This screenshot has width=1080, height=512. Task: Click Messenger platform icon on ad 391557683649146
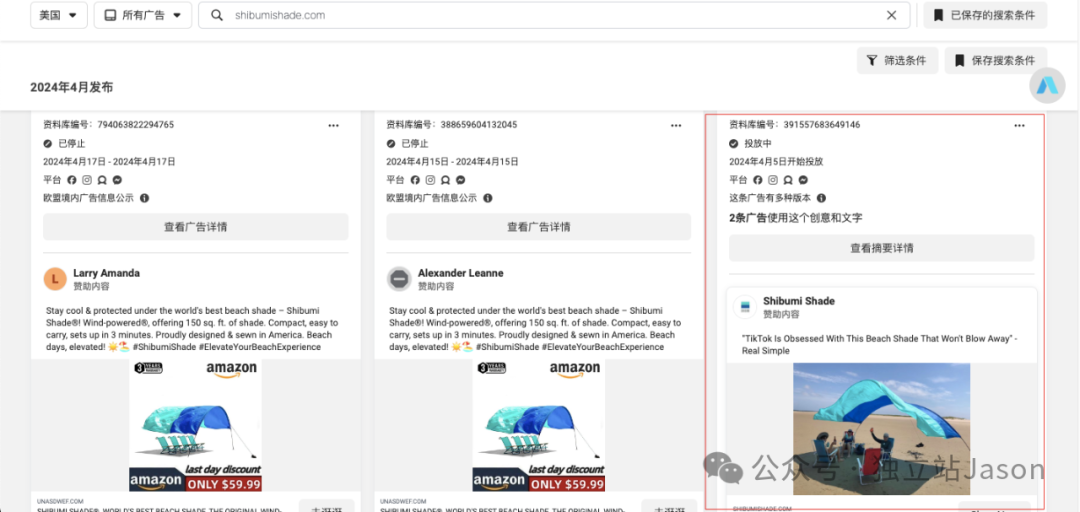click(803, 180)
